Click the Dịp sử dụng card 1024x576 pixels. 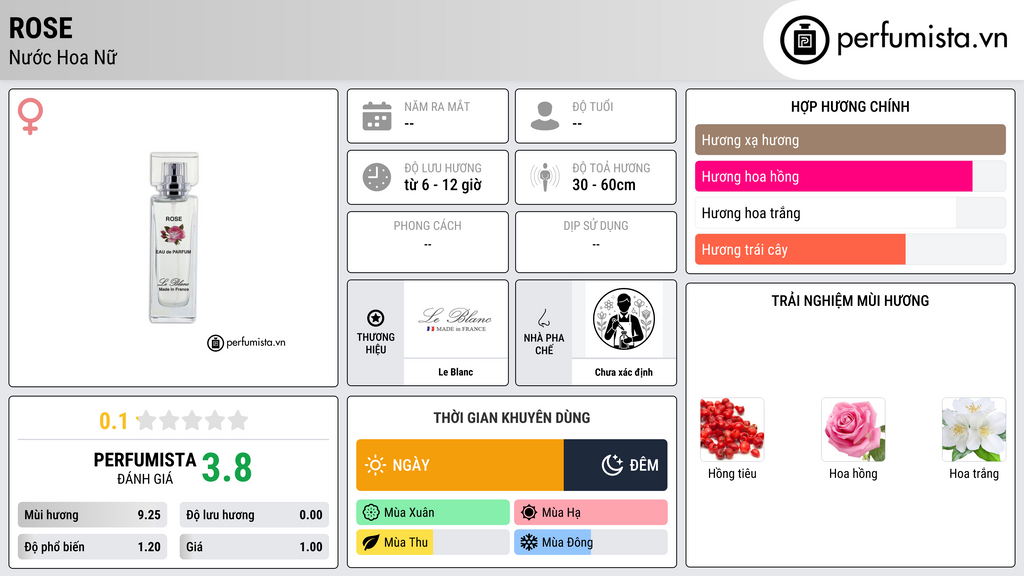(596, 242)
